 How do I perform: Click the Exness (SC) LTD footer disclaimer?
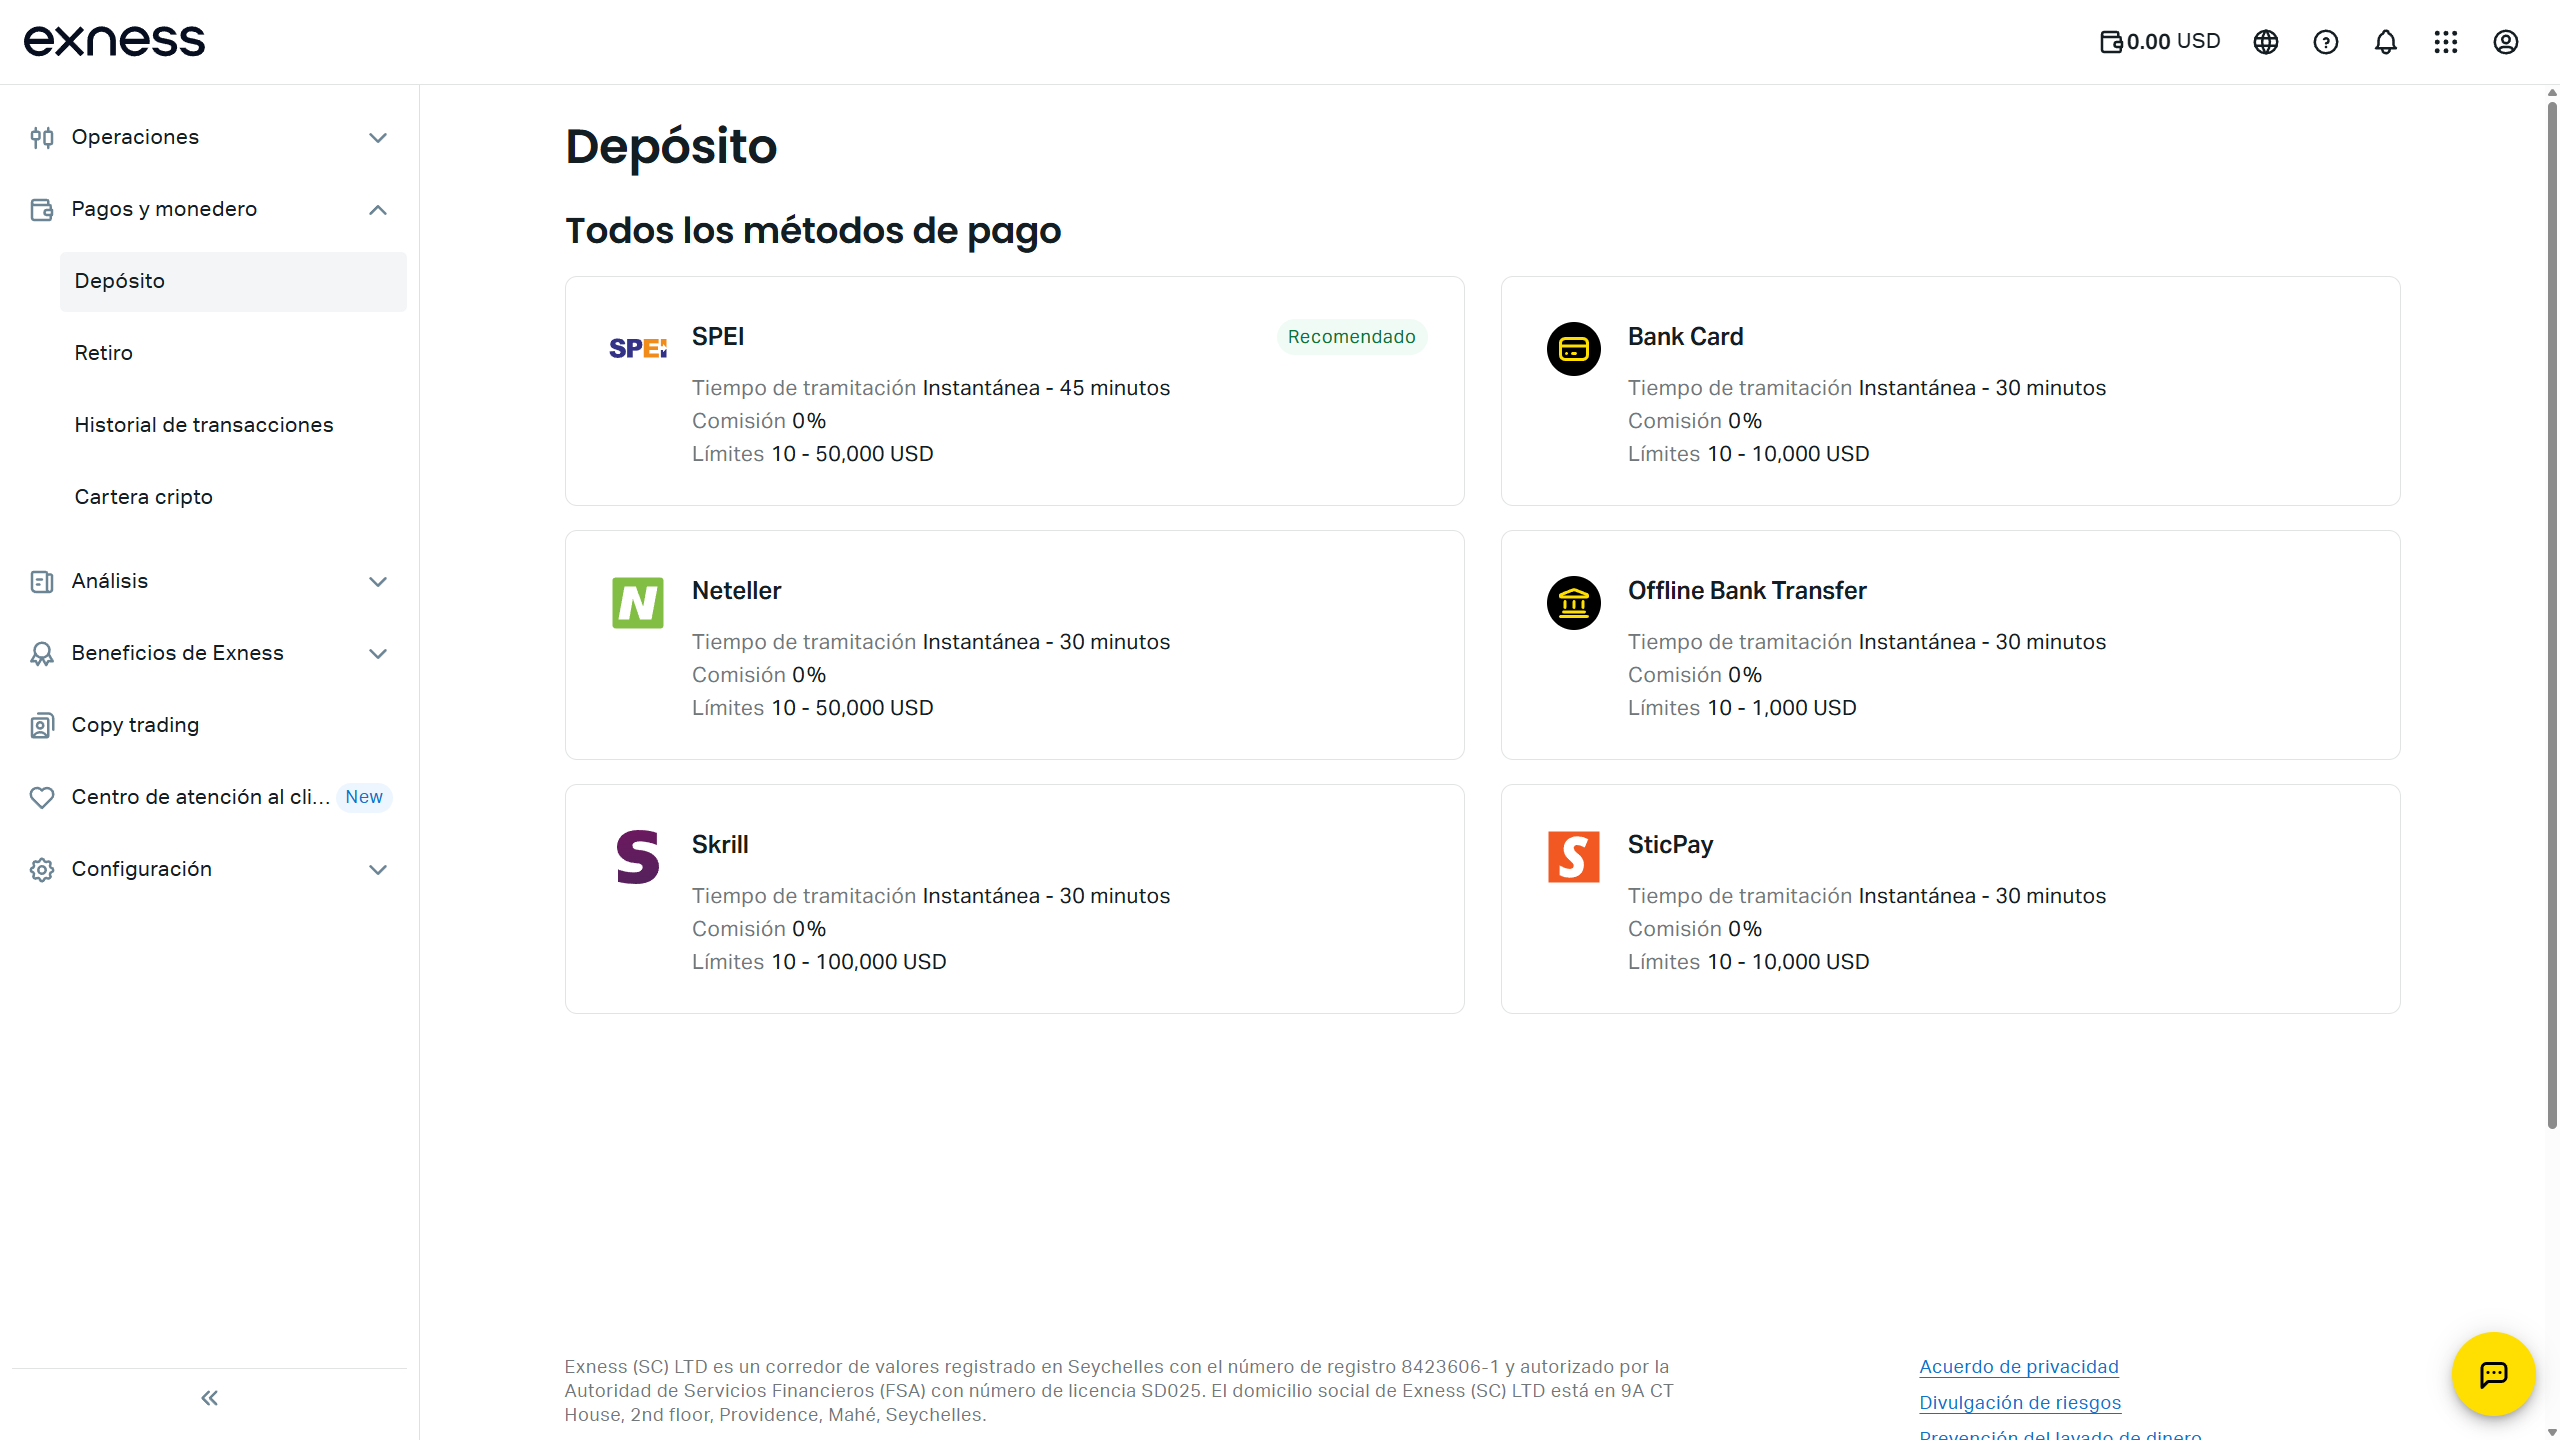(x=1119, y=1391)
